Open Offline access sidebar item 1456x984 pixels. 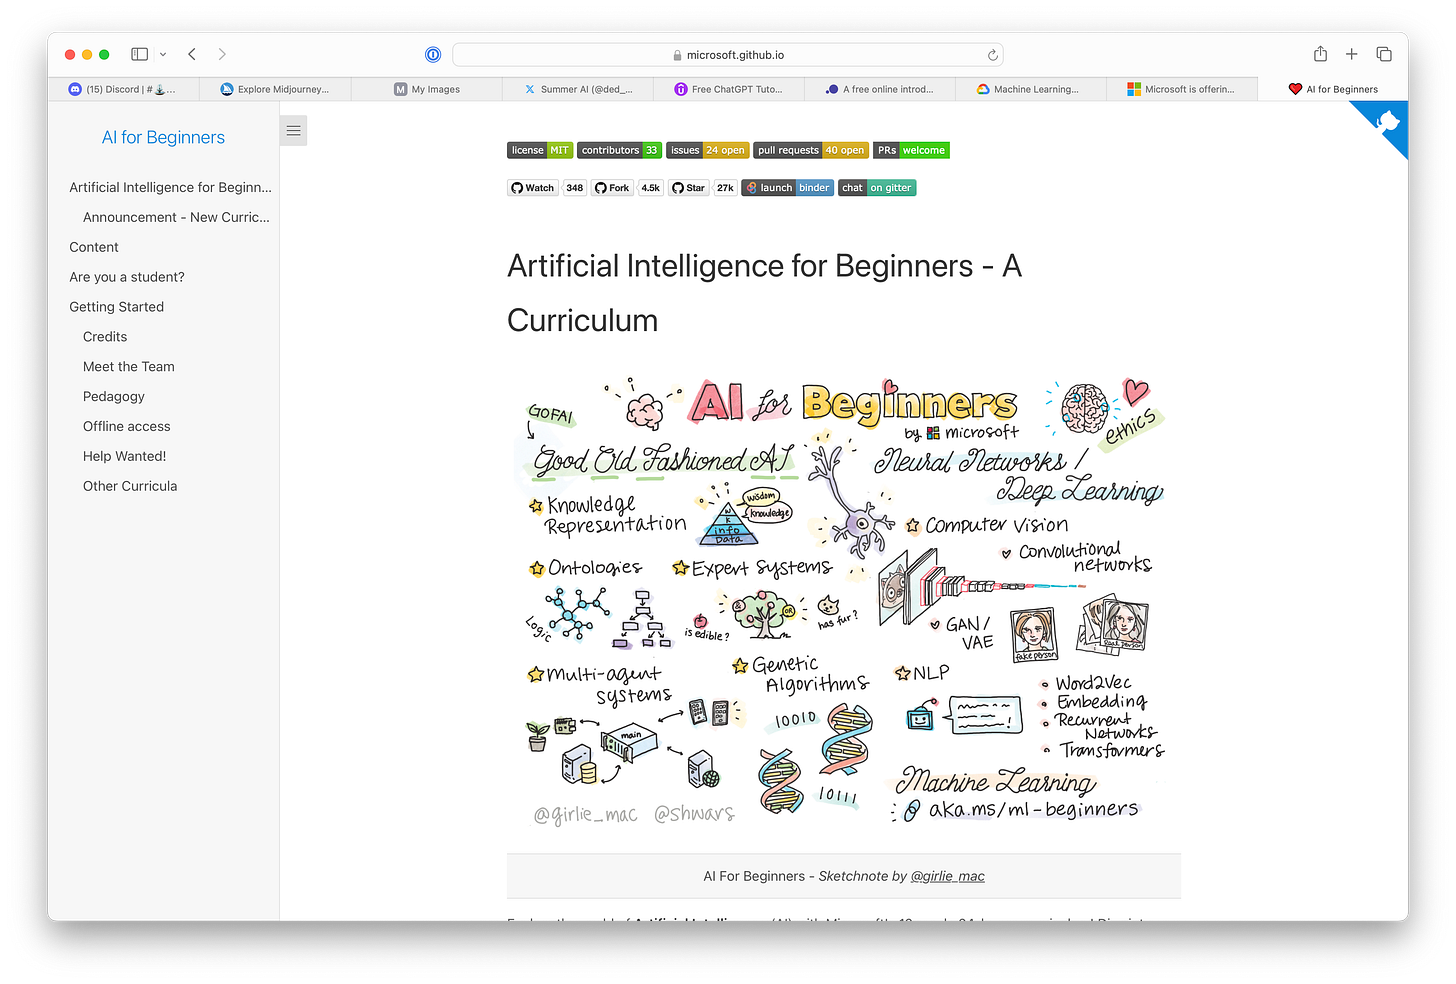(127, 426)
